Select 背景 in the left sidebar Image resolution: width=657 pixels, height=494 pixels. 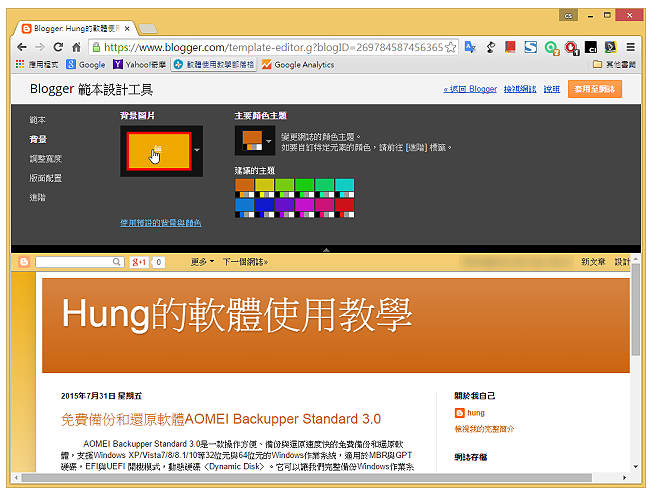38,139
